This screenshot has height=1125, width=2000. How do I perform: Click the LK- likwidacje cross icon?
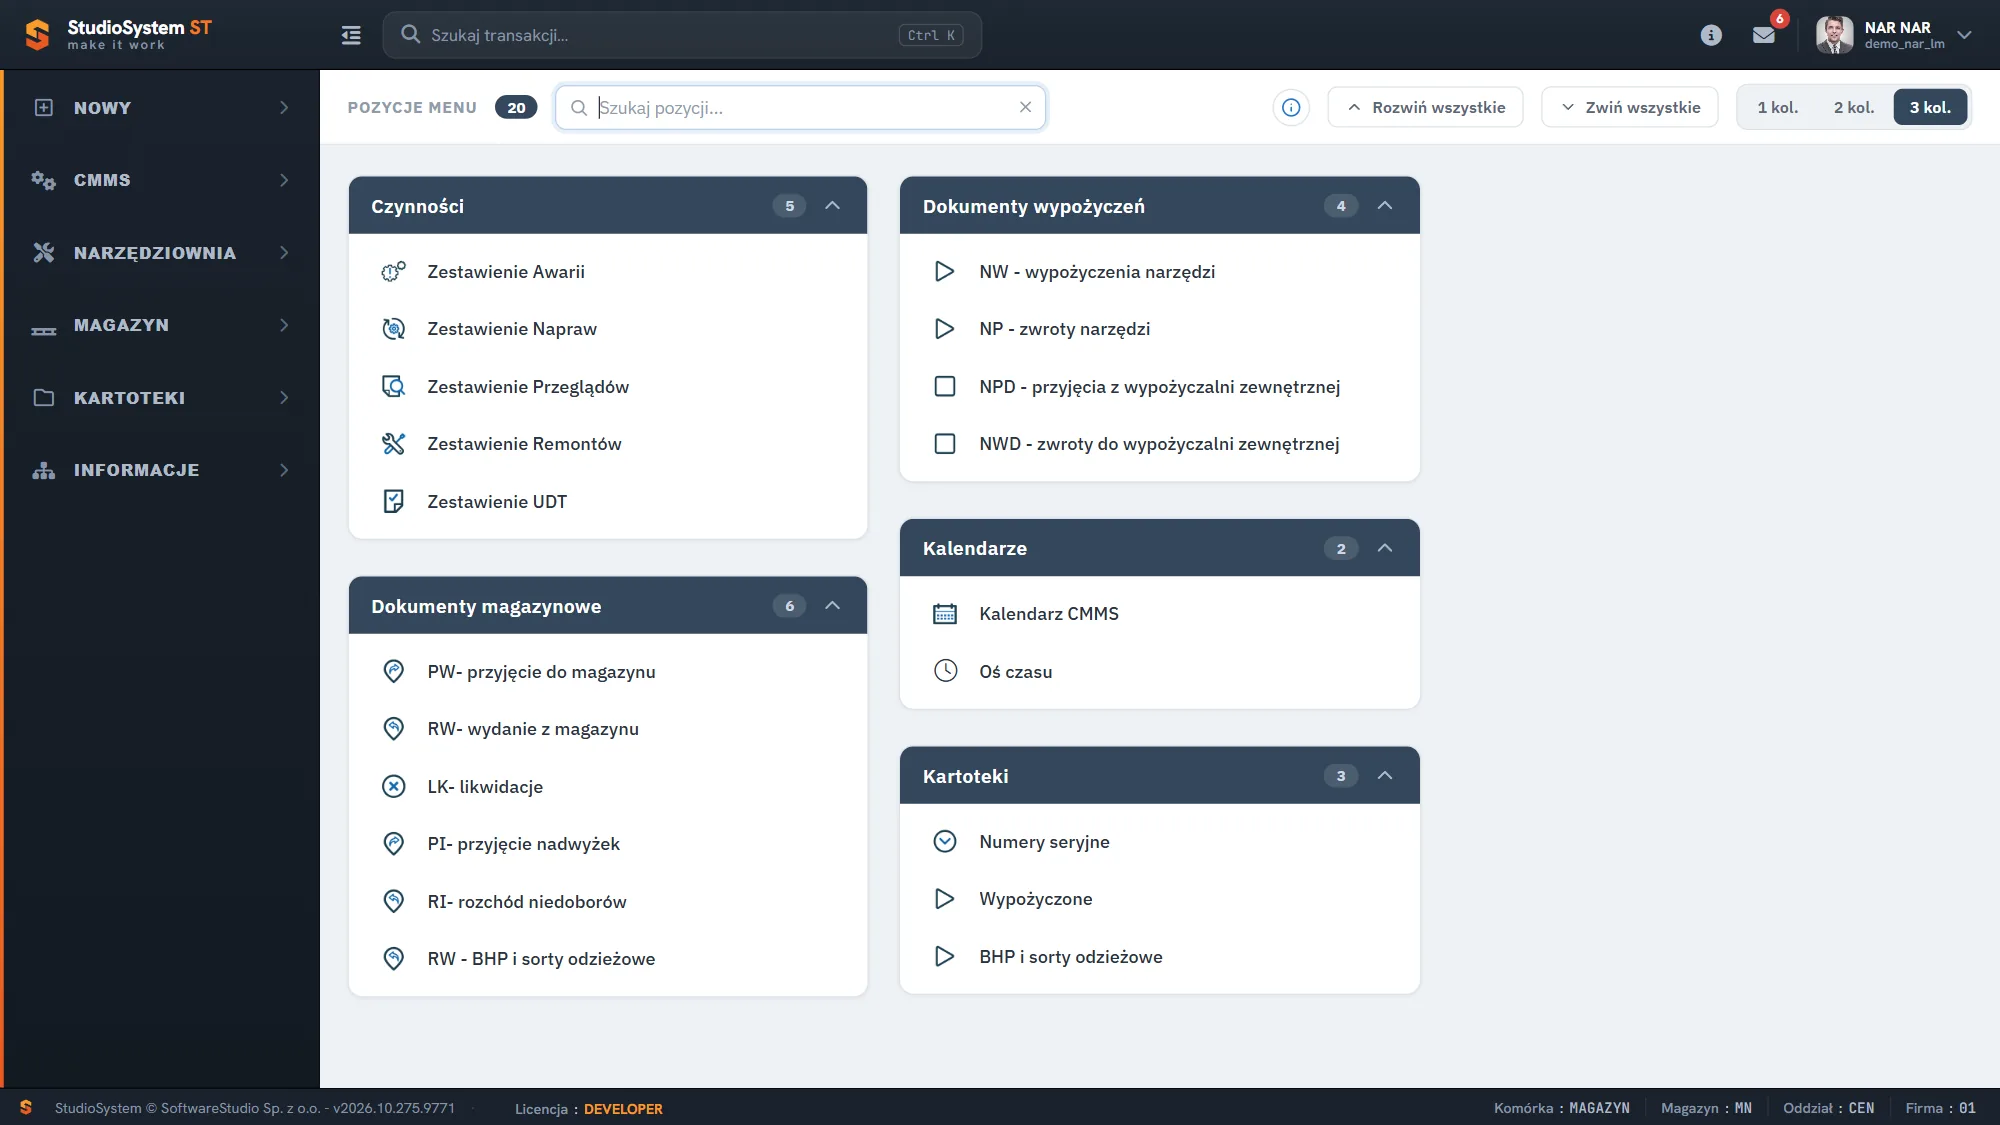coord(394,786)
